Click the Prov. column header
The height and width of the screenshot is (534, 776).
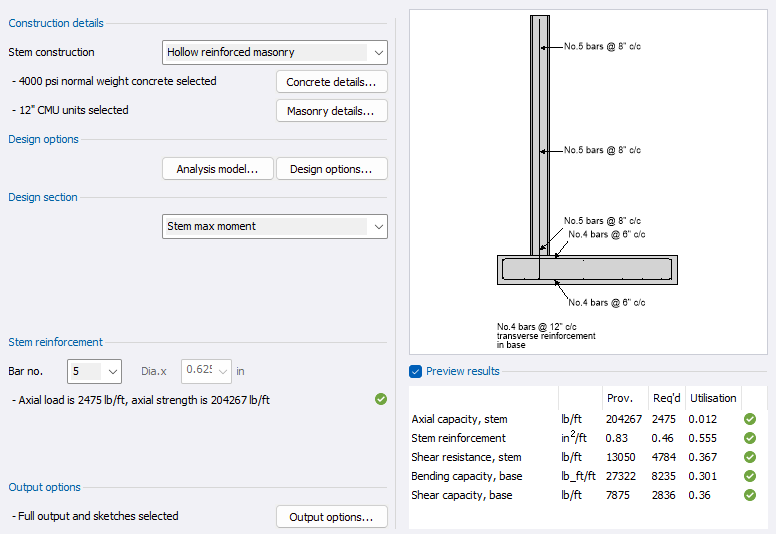pyautogui.click(x=619, y=398)
